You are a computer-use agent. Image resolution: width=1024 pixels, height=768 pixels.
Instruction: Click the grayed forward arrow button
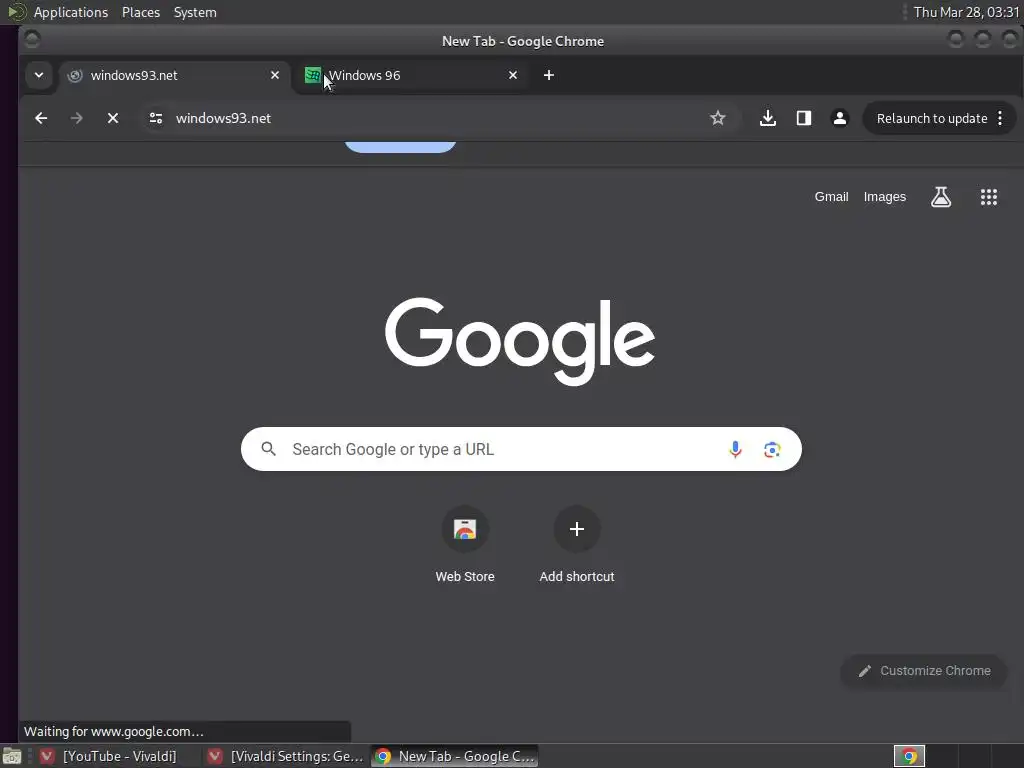pyautogui.click(x=76, y=118)
